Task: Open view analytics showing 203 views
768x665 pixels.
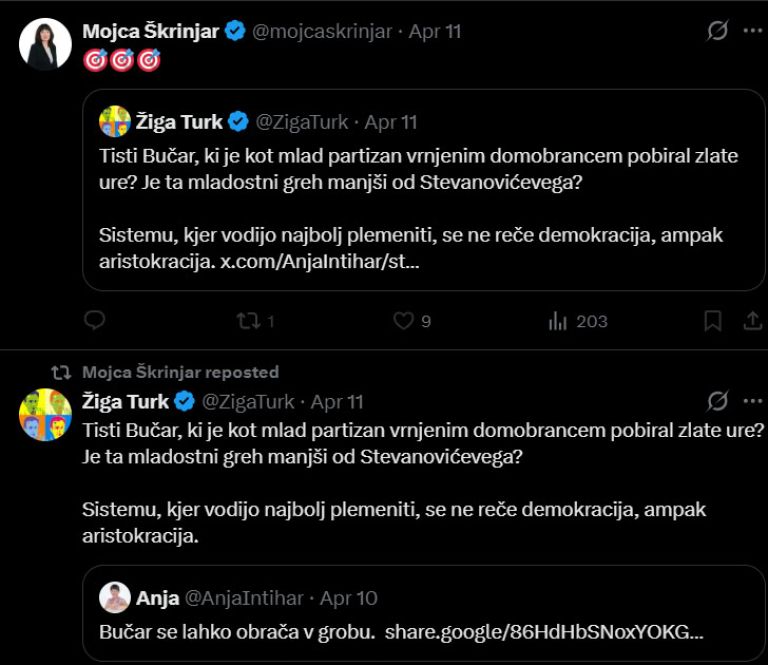Action: [578, 321]
